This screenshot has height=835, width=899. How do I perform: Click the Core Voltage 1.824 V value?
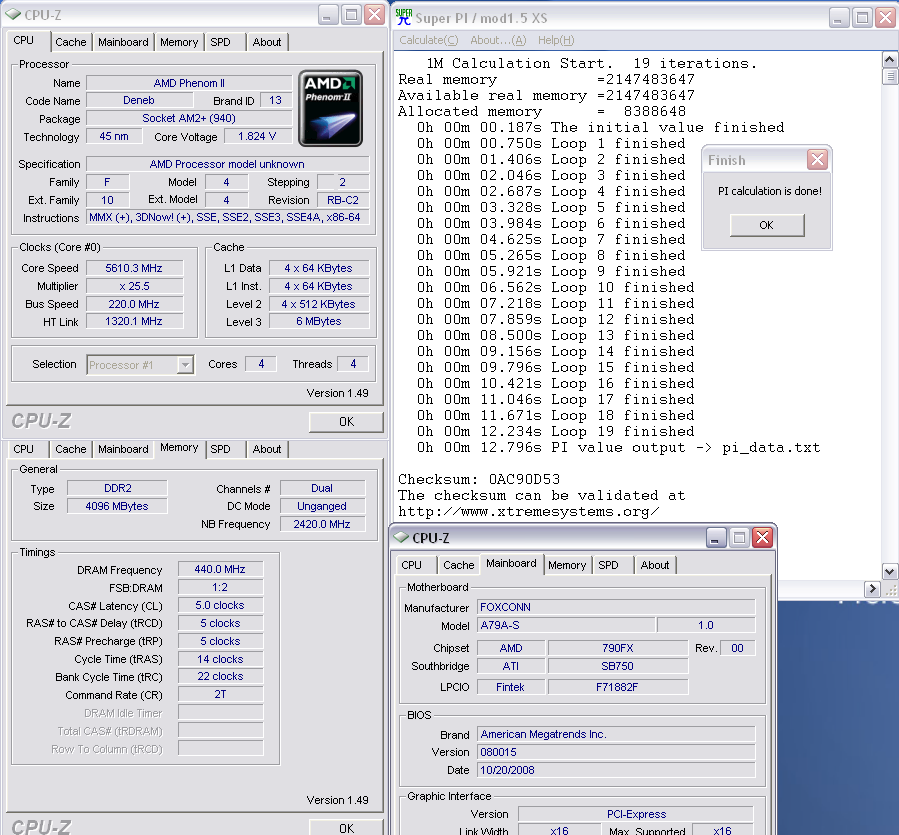[x=257, y=136]
